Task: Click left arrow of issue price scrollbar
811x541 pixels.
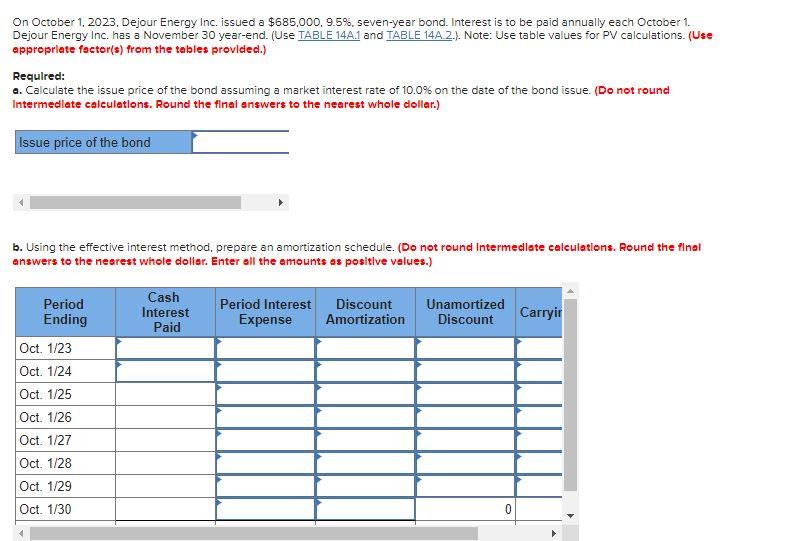Action: point(21,202)
